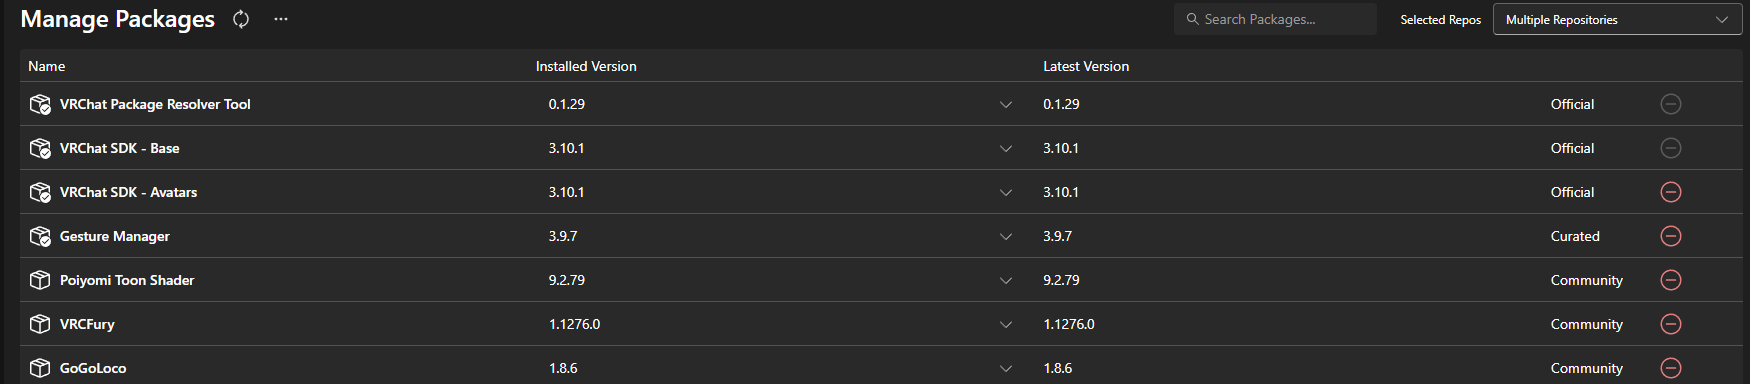Click the VRChat Package Resolver Tool icon

pyautogui.click(x=40, y=104)
